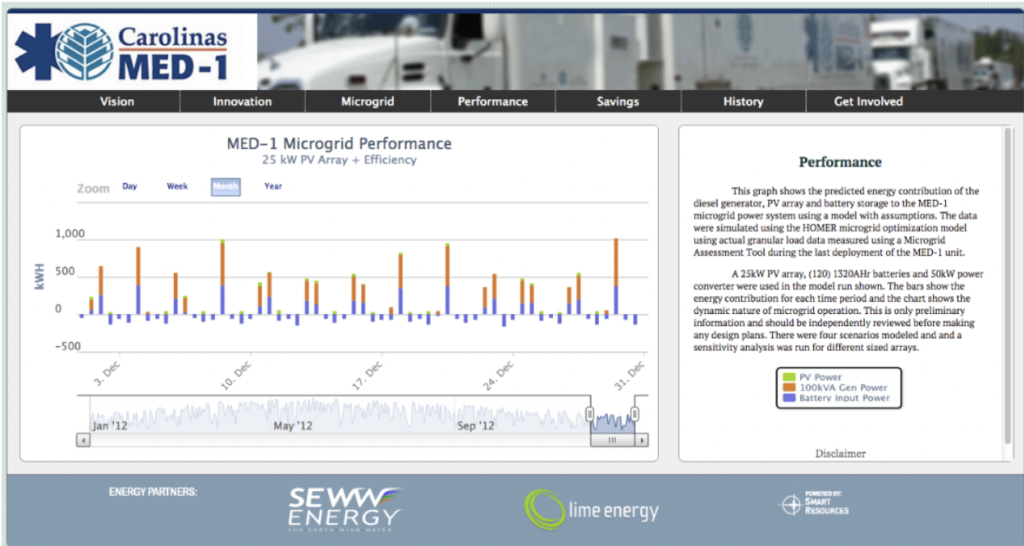Set chart zoom to Week
The width and height of the screenshot is (1024, 546).
click(177, 186)
